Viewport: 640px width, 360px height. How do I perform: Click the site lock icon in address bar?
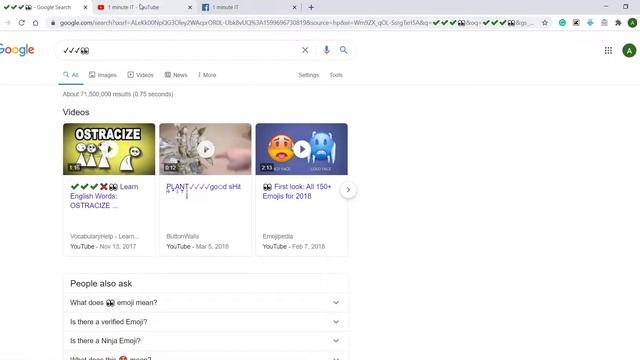(x=53, y=23)
